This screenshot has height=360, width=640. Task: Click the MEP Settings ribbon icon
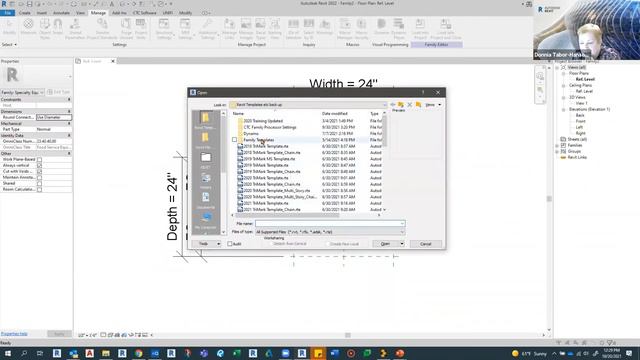(185, 29)
